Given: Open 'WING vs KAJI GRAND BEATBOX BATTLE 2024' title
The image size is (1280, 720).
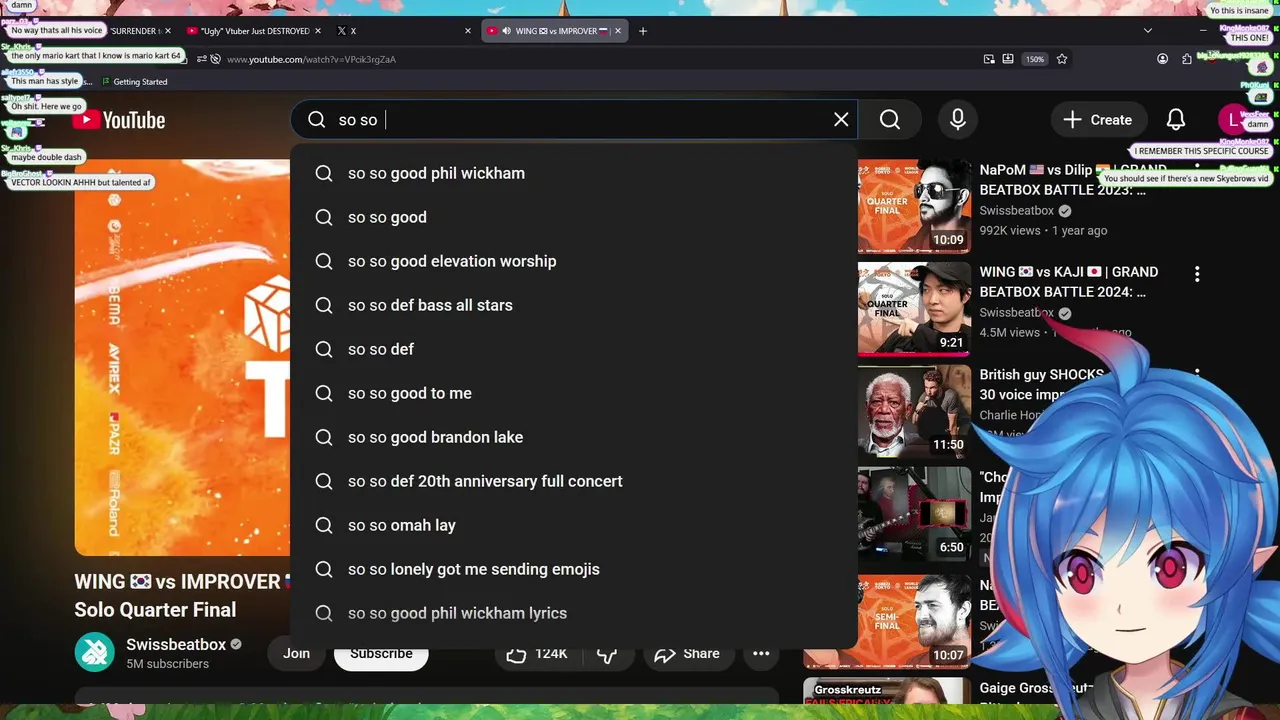Looking at the screenshot, I should pos(1069,282).
